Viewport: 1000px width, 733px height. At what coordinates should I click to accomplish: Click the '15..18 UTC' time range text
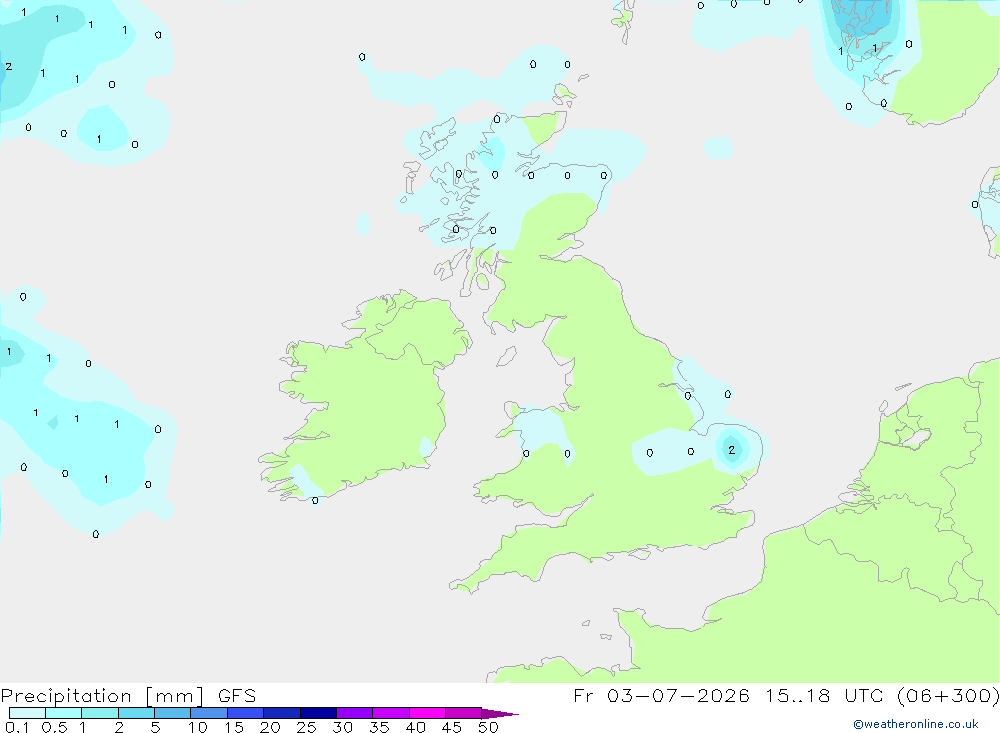824,695
